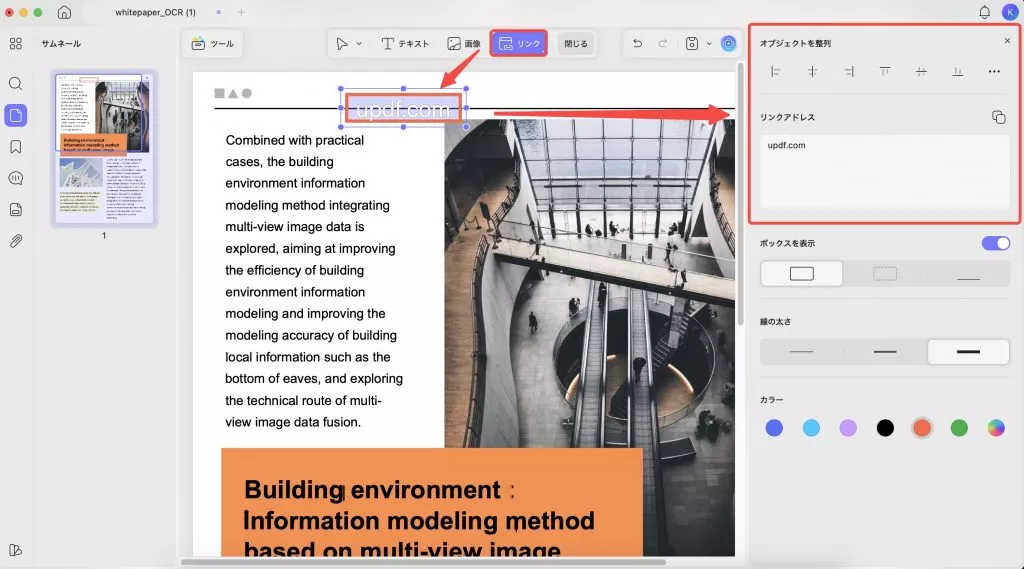The image size is (1024, 569).
Task: Open the bookmarks panel in sidebar
Action: [x=16, y=147]
